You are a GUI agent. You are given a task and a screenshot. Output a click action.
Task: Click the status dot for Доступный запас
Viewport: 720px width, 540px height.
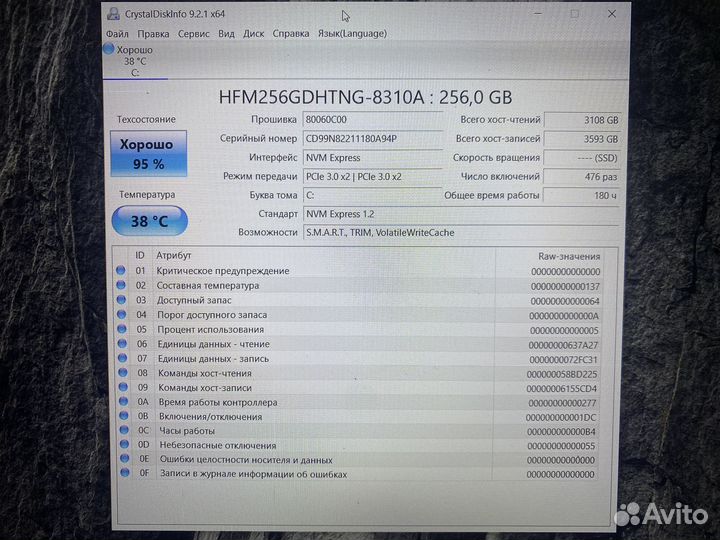pos(121,300)
